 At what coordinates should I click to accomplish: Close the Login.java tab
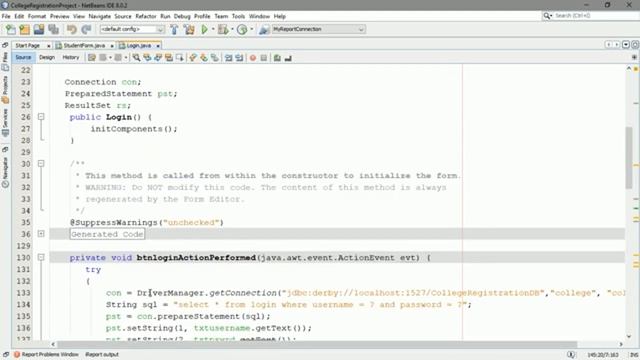click(x=158, y=46)
